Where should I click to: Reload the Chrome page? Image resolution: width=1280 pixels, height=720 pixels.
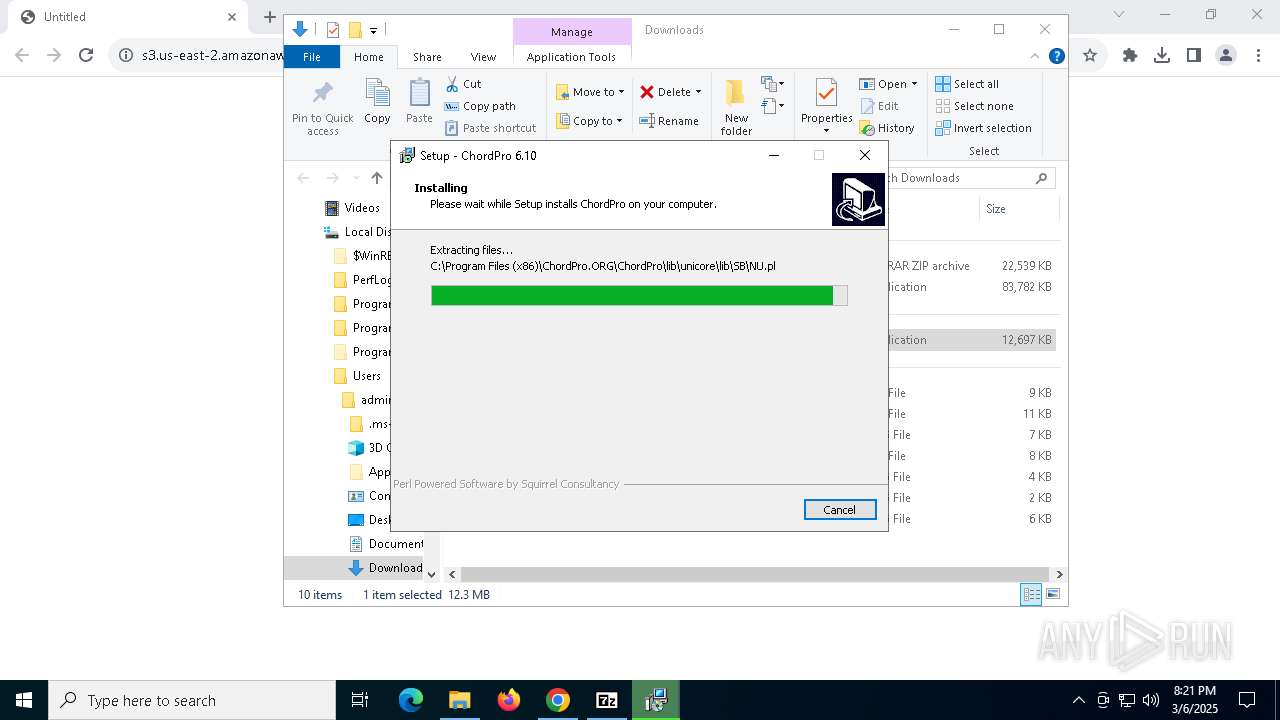86,56
